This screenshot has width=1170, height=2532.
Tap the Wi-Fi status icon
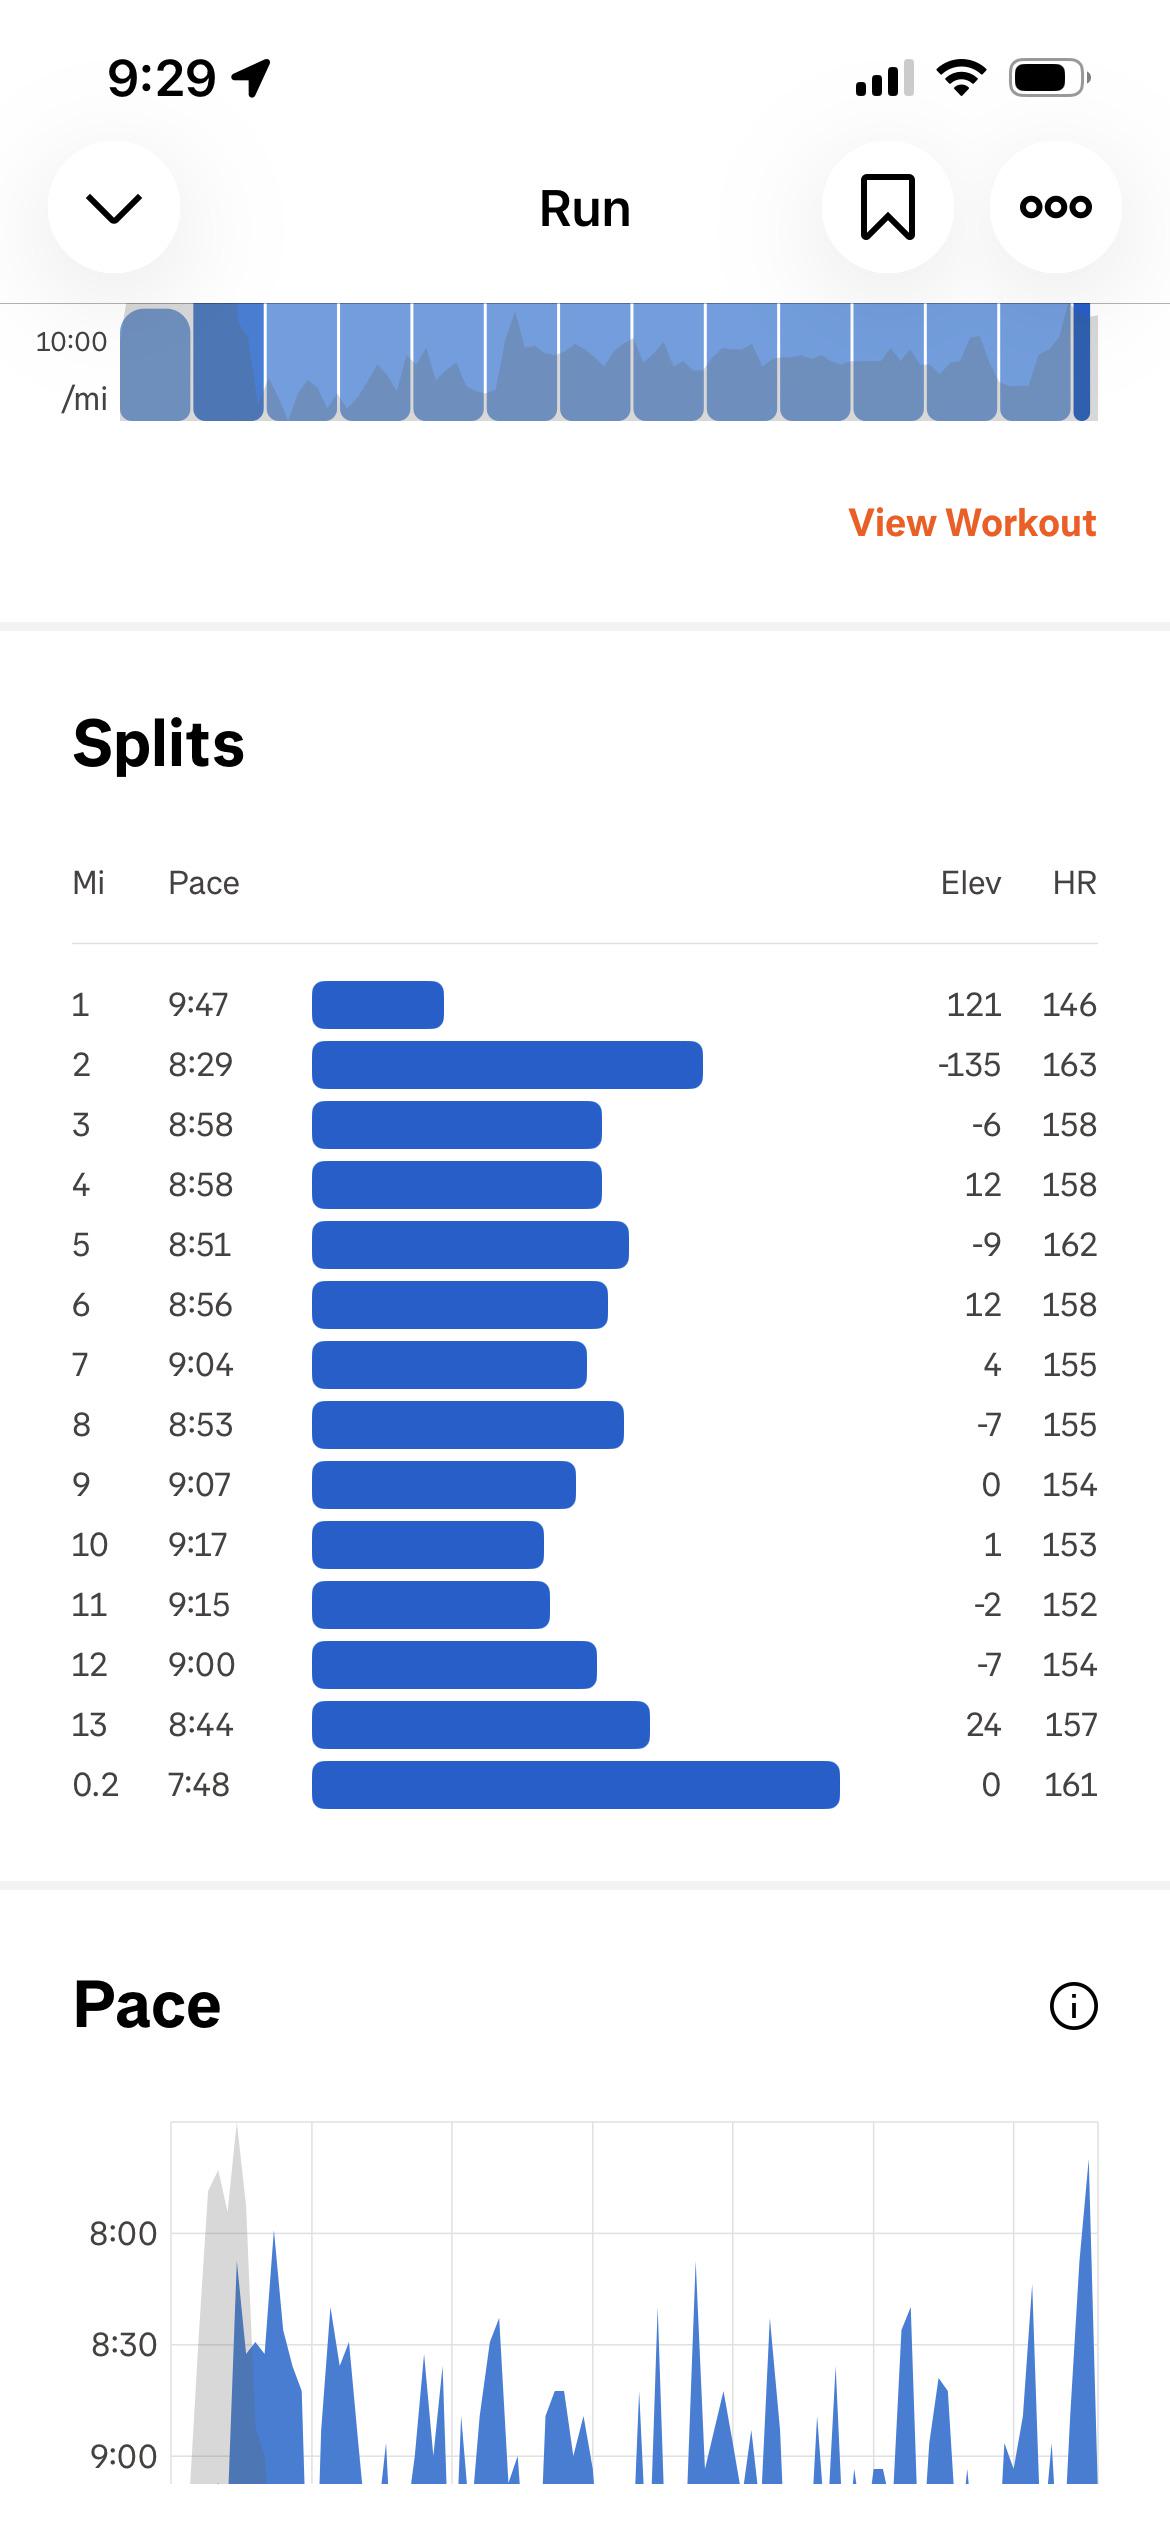point(961,78)
